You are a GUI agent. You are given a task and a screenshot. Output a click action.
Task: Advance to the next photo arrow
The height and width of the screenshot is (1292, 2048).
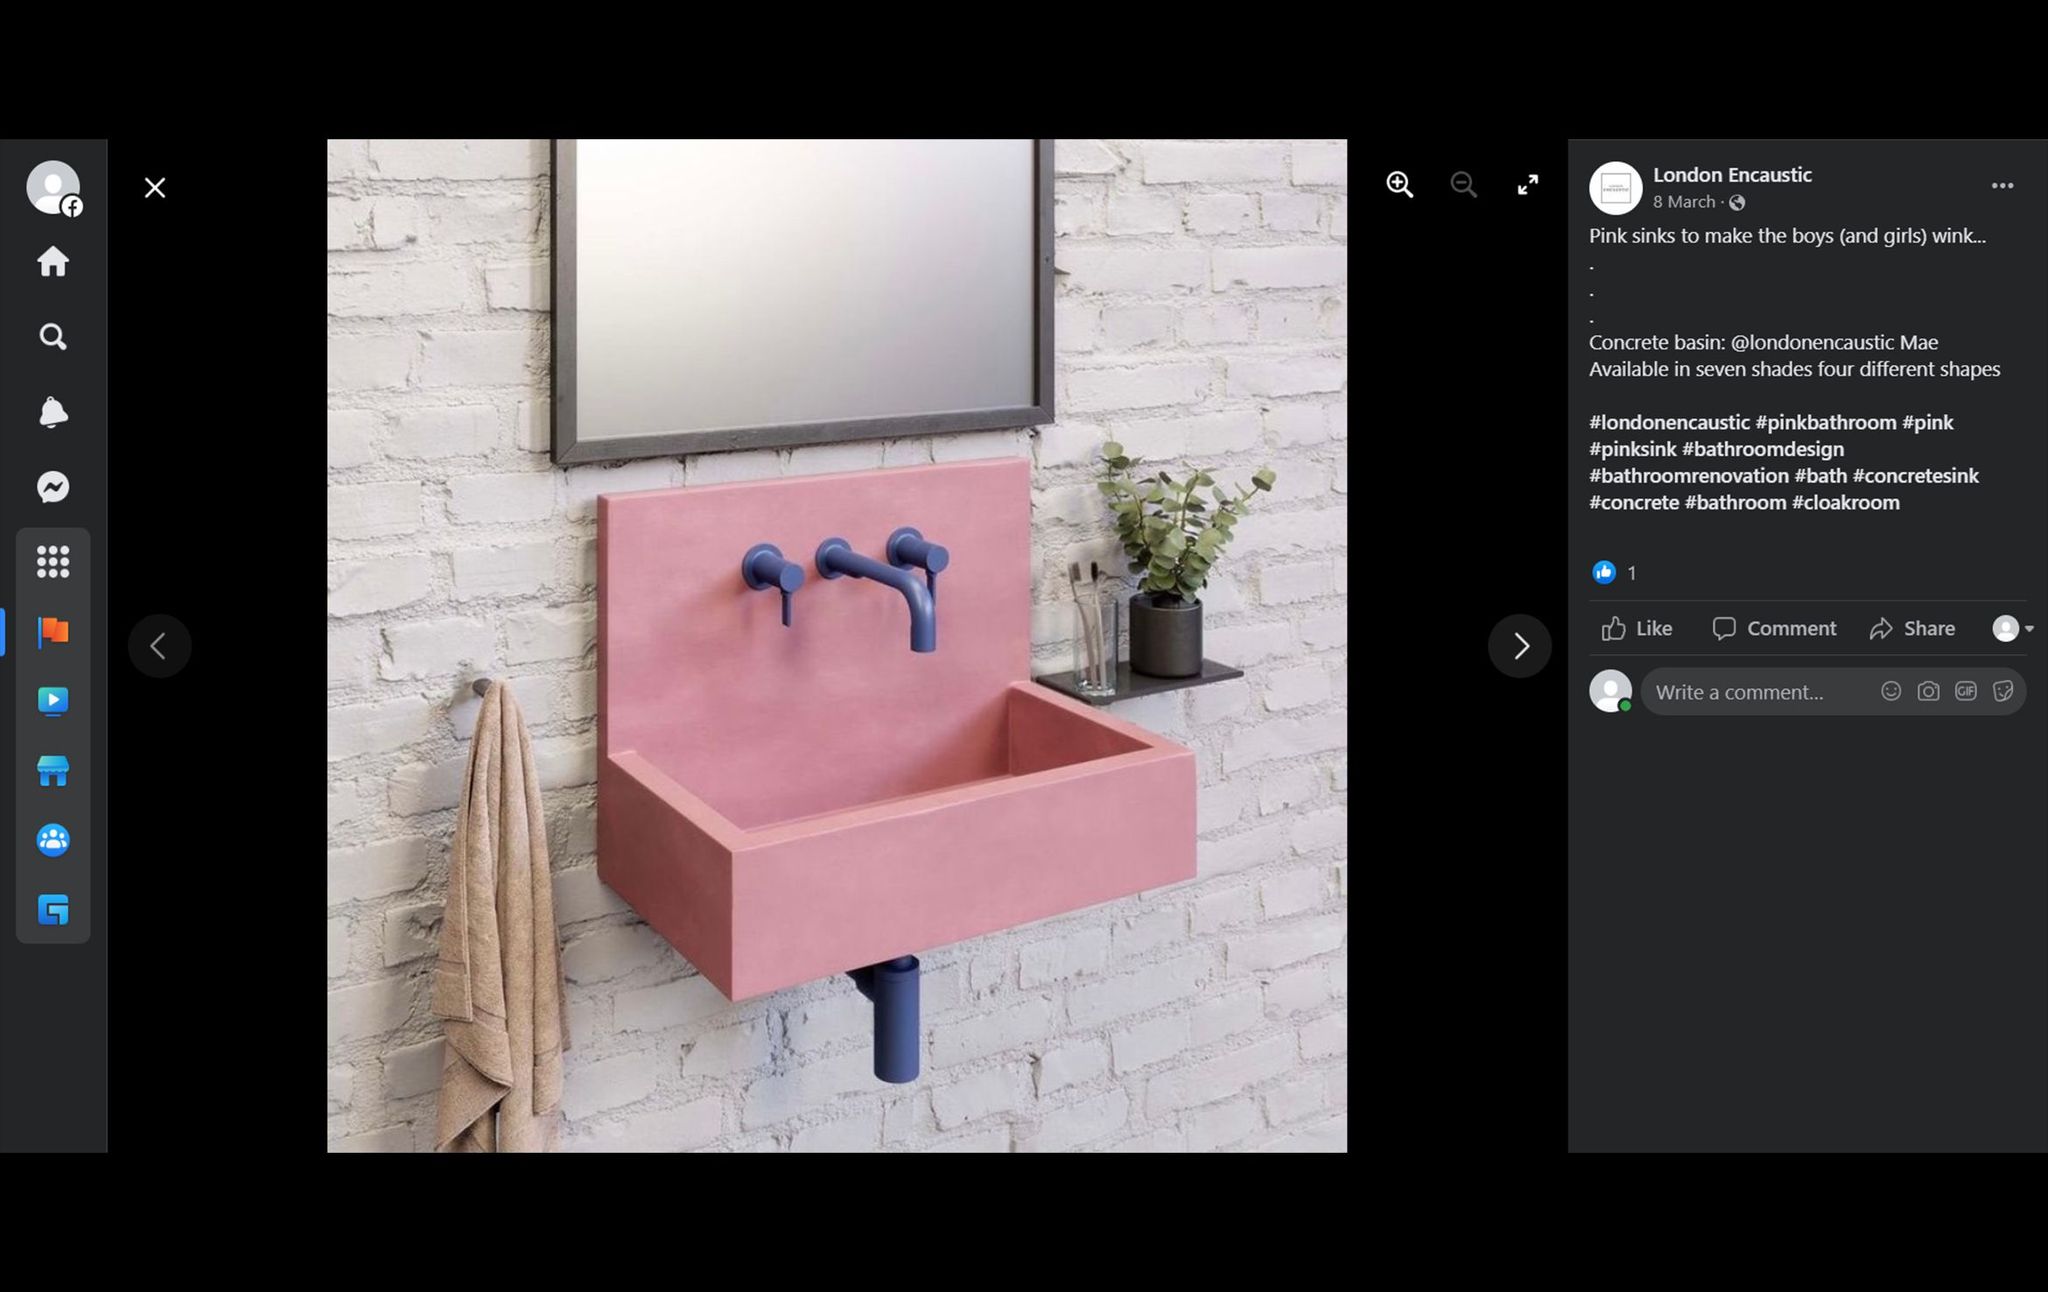pos(1520,646)
